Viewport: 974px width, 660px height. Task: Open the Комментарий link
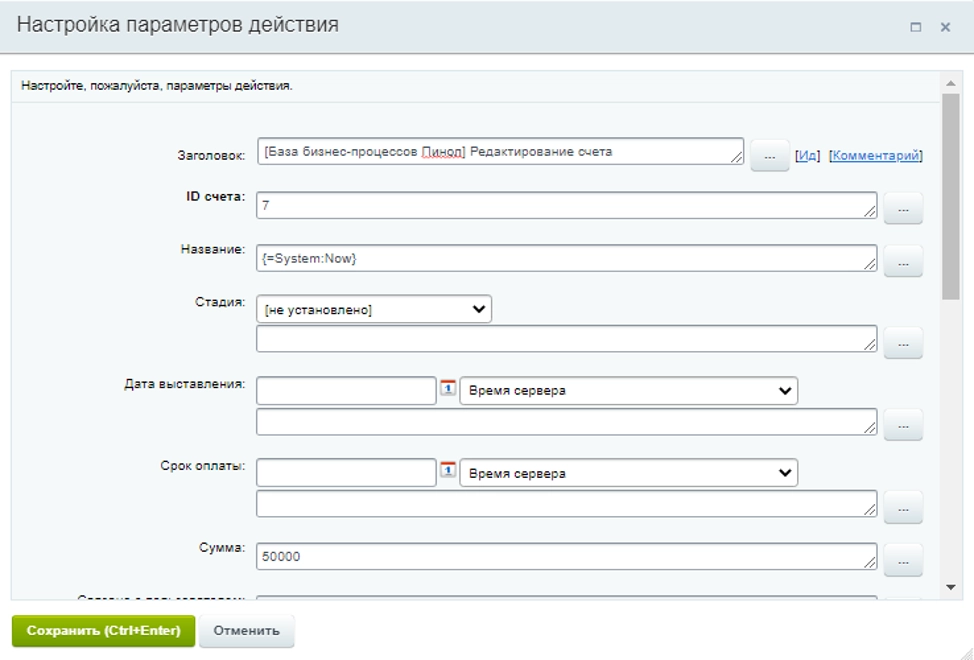pyautogui.click(x=876, y=156)
